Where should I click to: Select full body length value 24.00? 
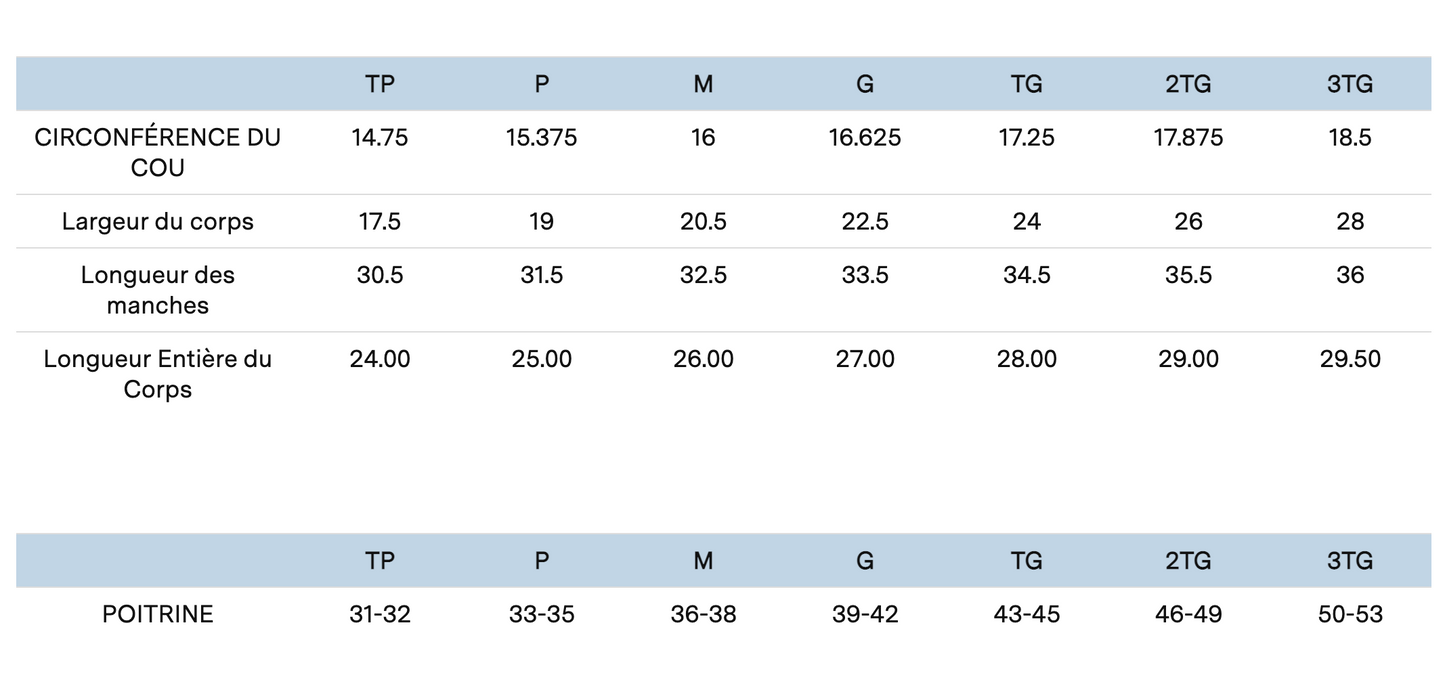pyautogui.click(x=380, y=359)
